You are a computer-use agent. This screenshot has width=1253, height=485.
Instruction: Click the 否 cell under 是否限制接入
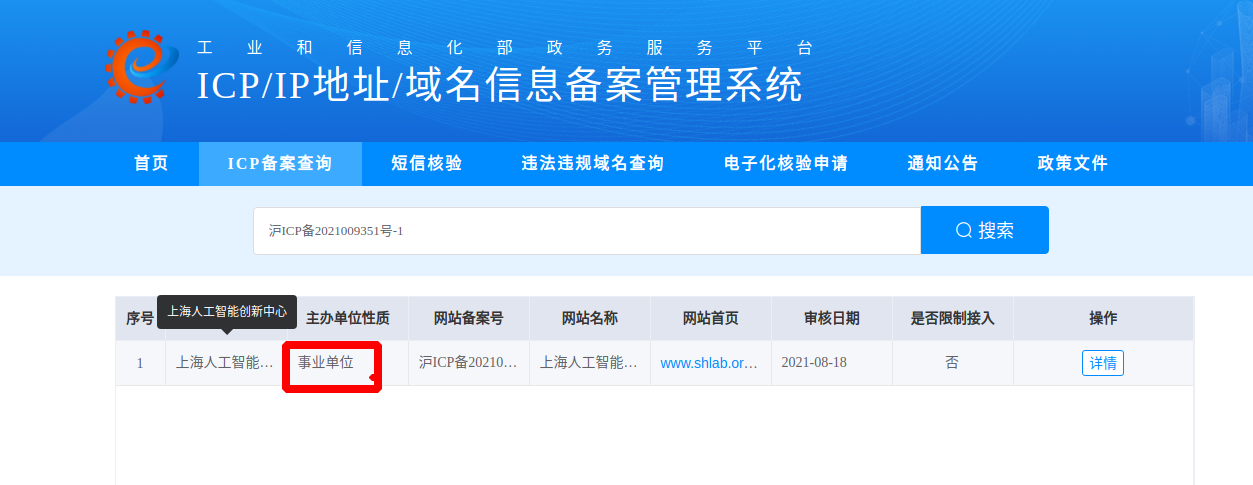[952, 363]
